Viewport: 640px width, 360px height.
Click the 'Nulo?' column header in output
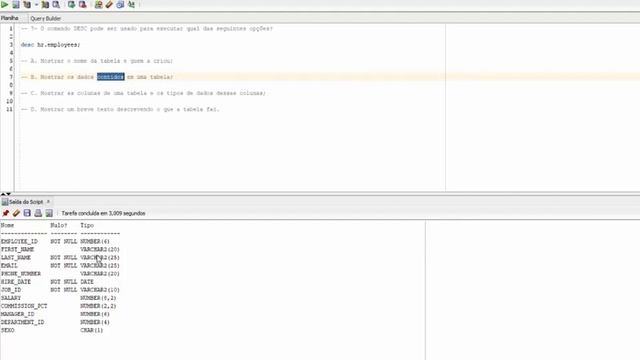[59, 225]
